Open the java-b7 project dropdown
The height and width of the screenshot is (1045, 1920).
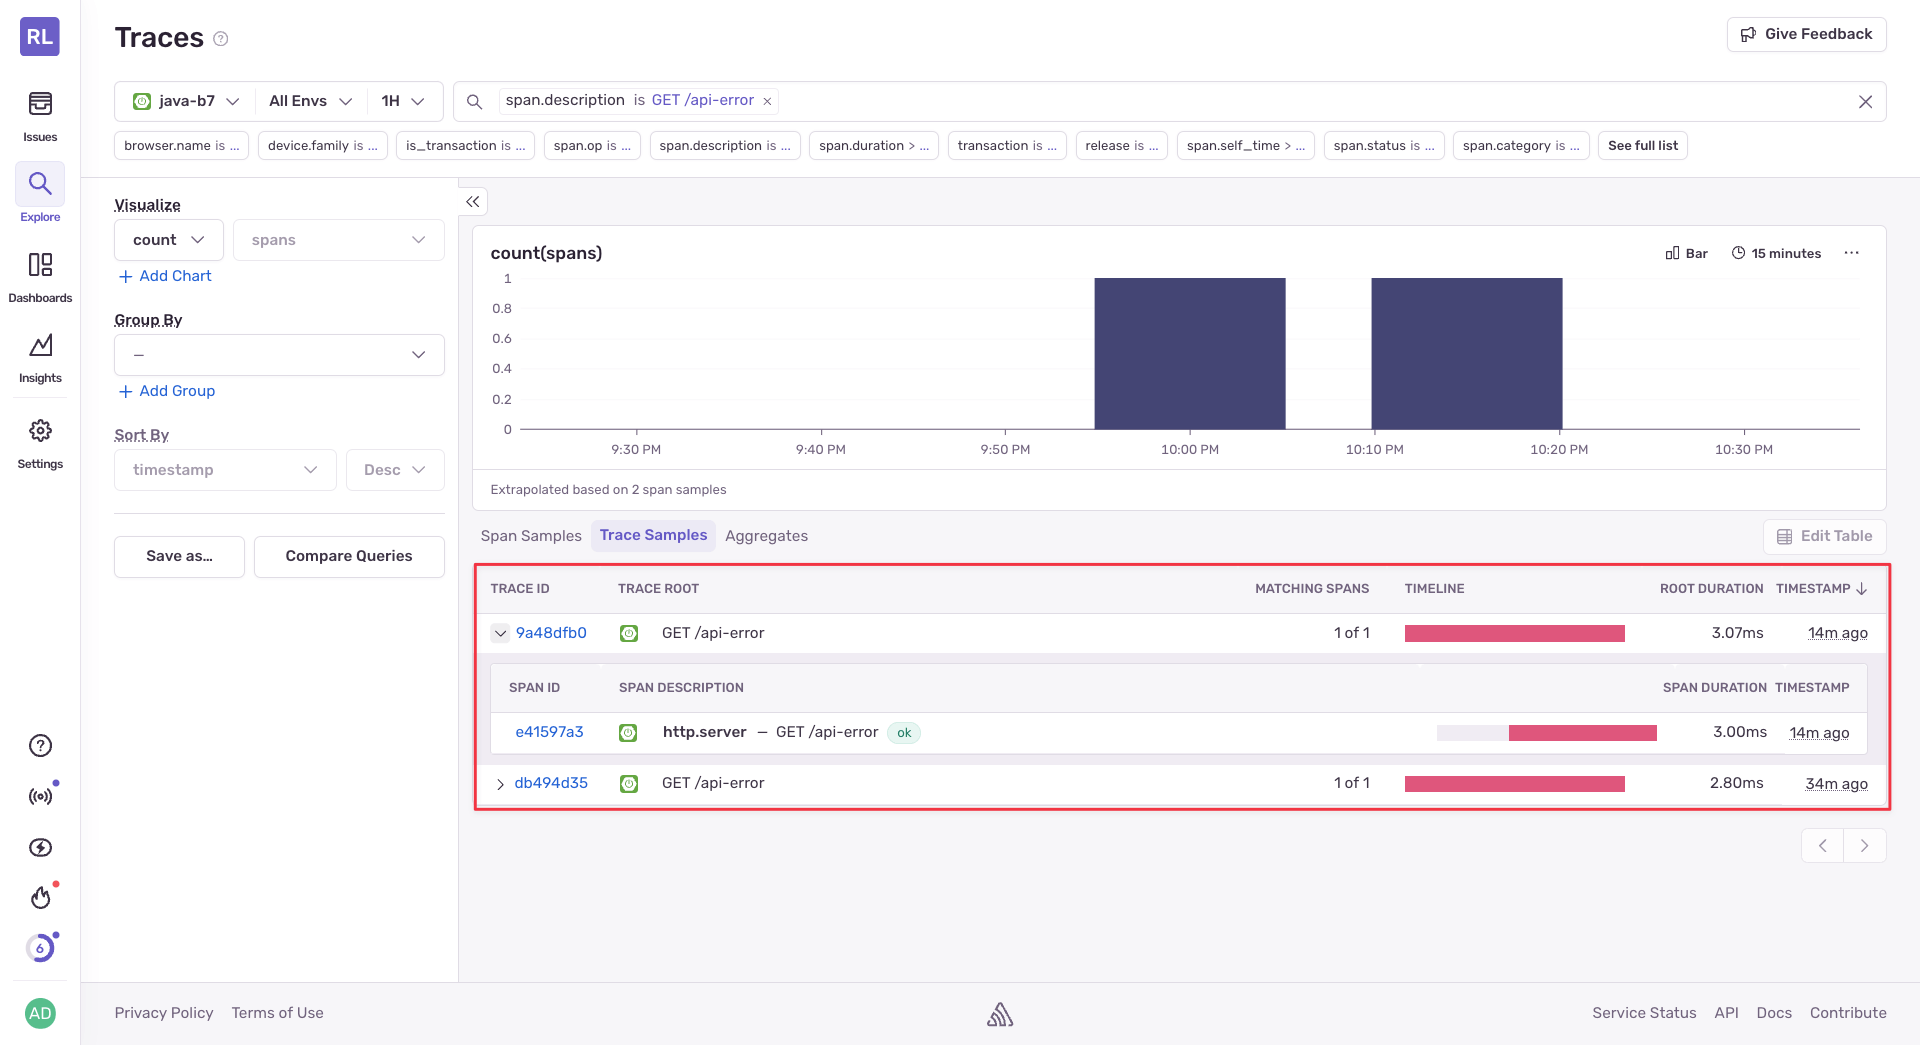tap(186, 101)
